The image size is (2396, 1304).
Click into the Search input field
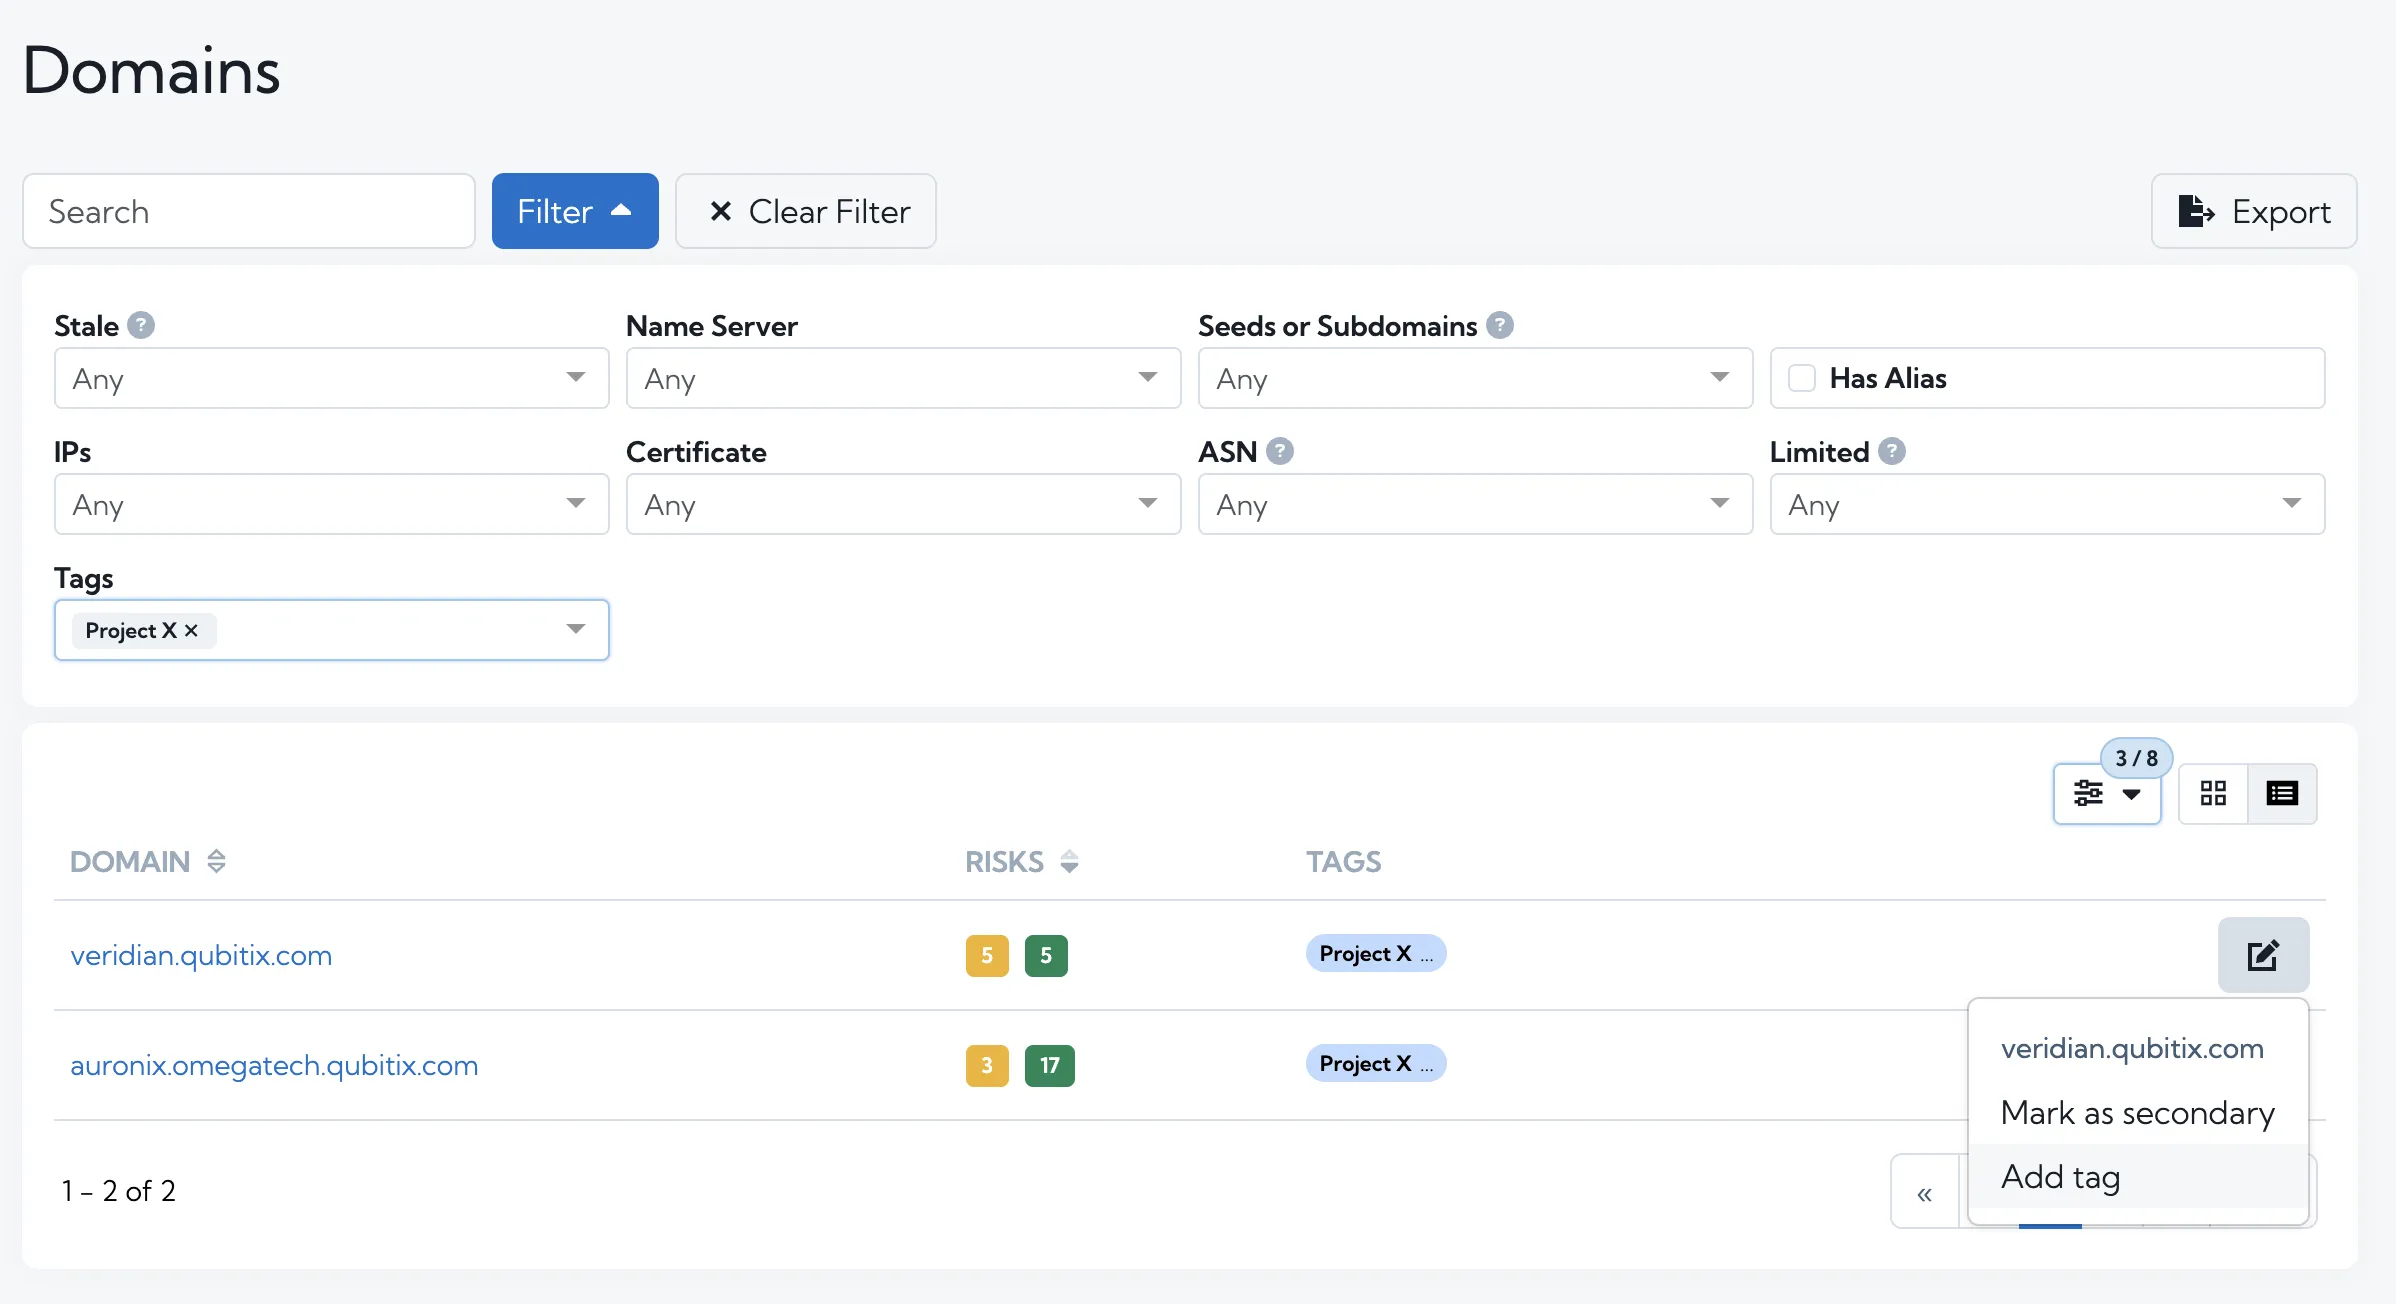pyautogui.click(x=249, y=211)
